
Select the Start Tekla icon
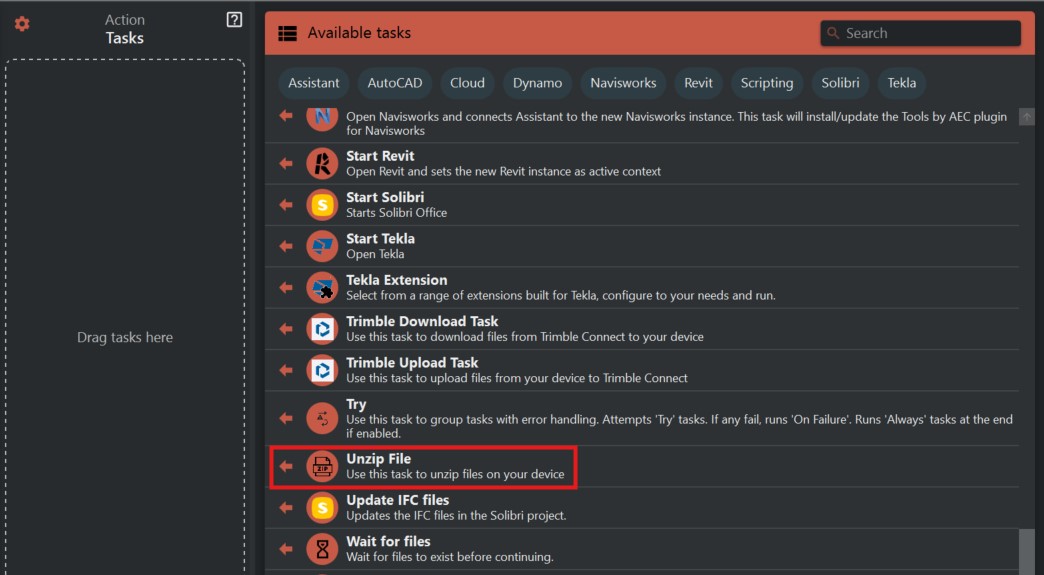[x=322, y=246]
